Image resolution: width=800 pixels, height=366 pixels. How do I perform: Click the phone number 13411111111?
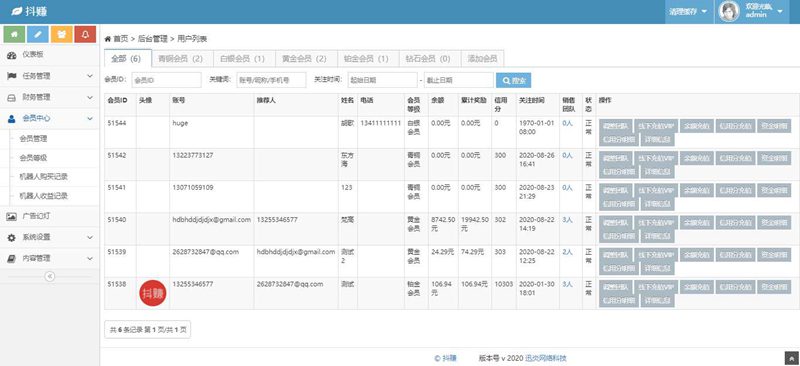(x=381, y=123)
